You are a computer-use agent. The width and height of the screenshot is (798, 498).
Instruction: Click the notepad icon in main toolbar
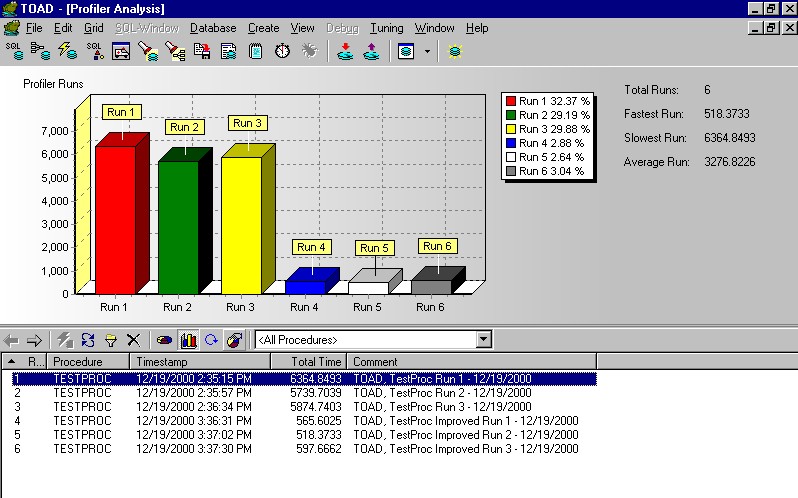(256, 51)
